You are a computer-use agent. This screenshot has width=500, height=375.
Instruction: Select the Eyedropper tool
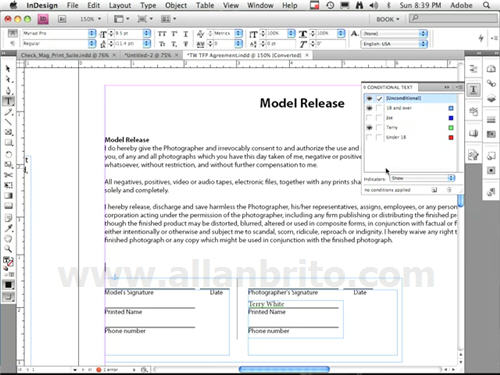pos(8,228)
